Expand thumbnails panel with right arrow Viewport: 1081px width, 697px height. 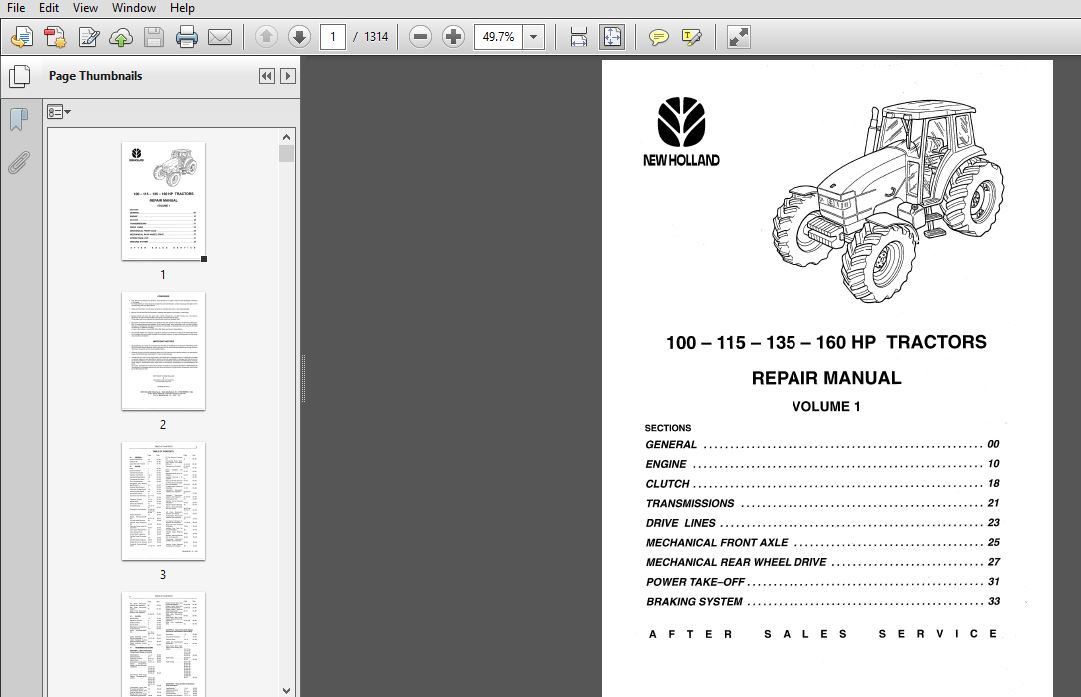pyautogui.click(x=288, y=76)
